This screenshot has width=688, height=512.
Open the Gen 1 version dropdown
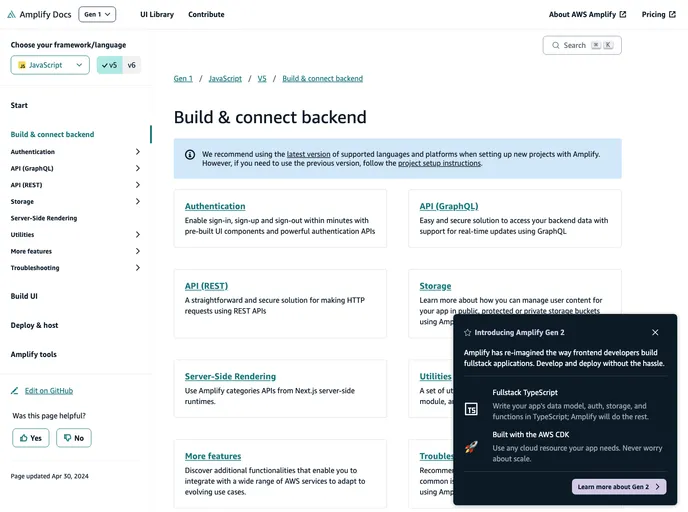click(x=97, y=14)
